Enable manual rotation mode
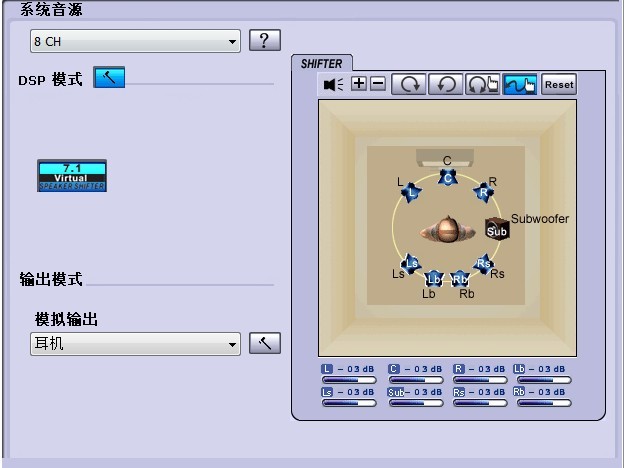Viewport: 624px width, 468px height. coord(482,85)
